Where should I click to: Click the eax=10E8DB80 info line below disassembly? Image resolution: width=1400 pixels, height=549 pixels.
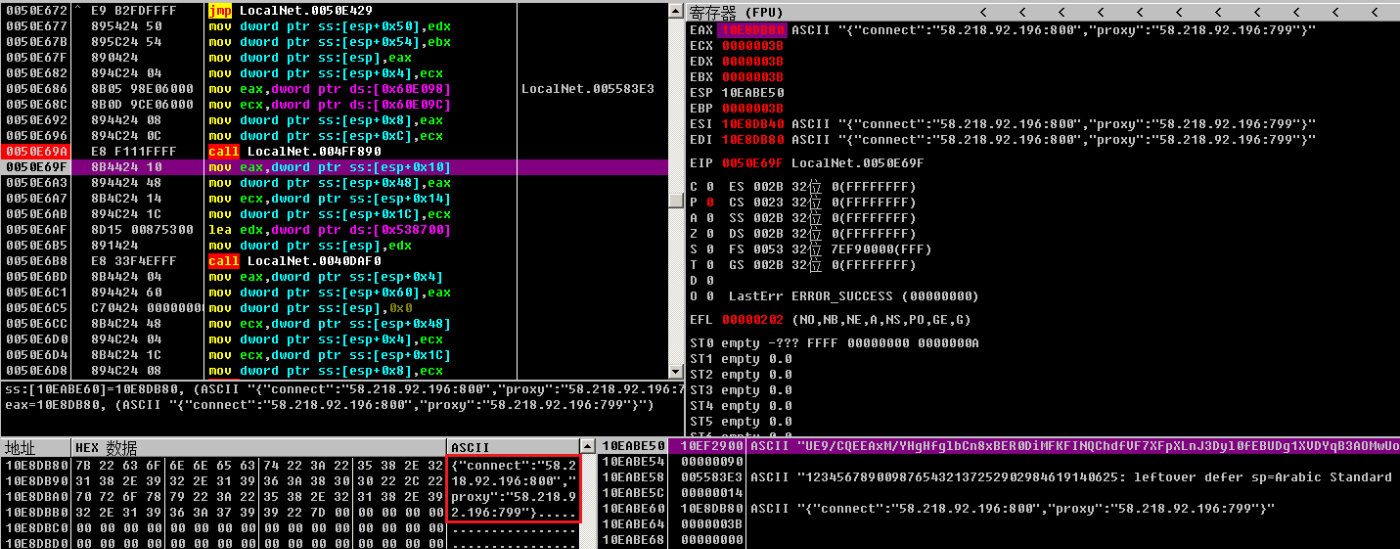click(329, 405)
